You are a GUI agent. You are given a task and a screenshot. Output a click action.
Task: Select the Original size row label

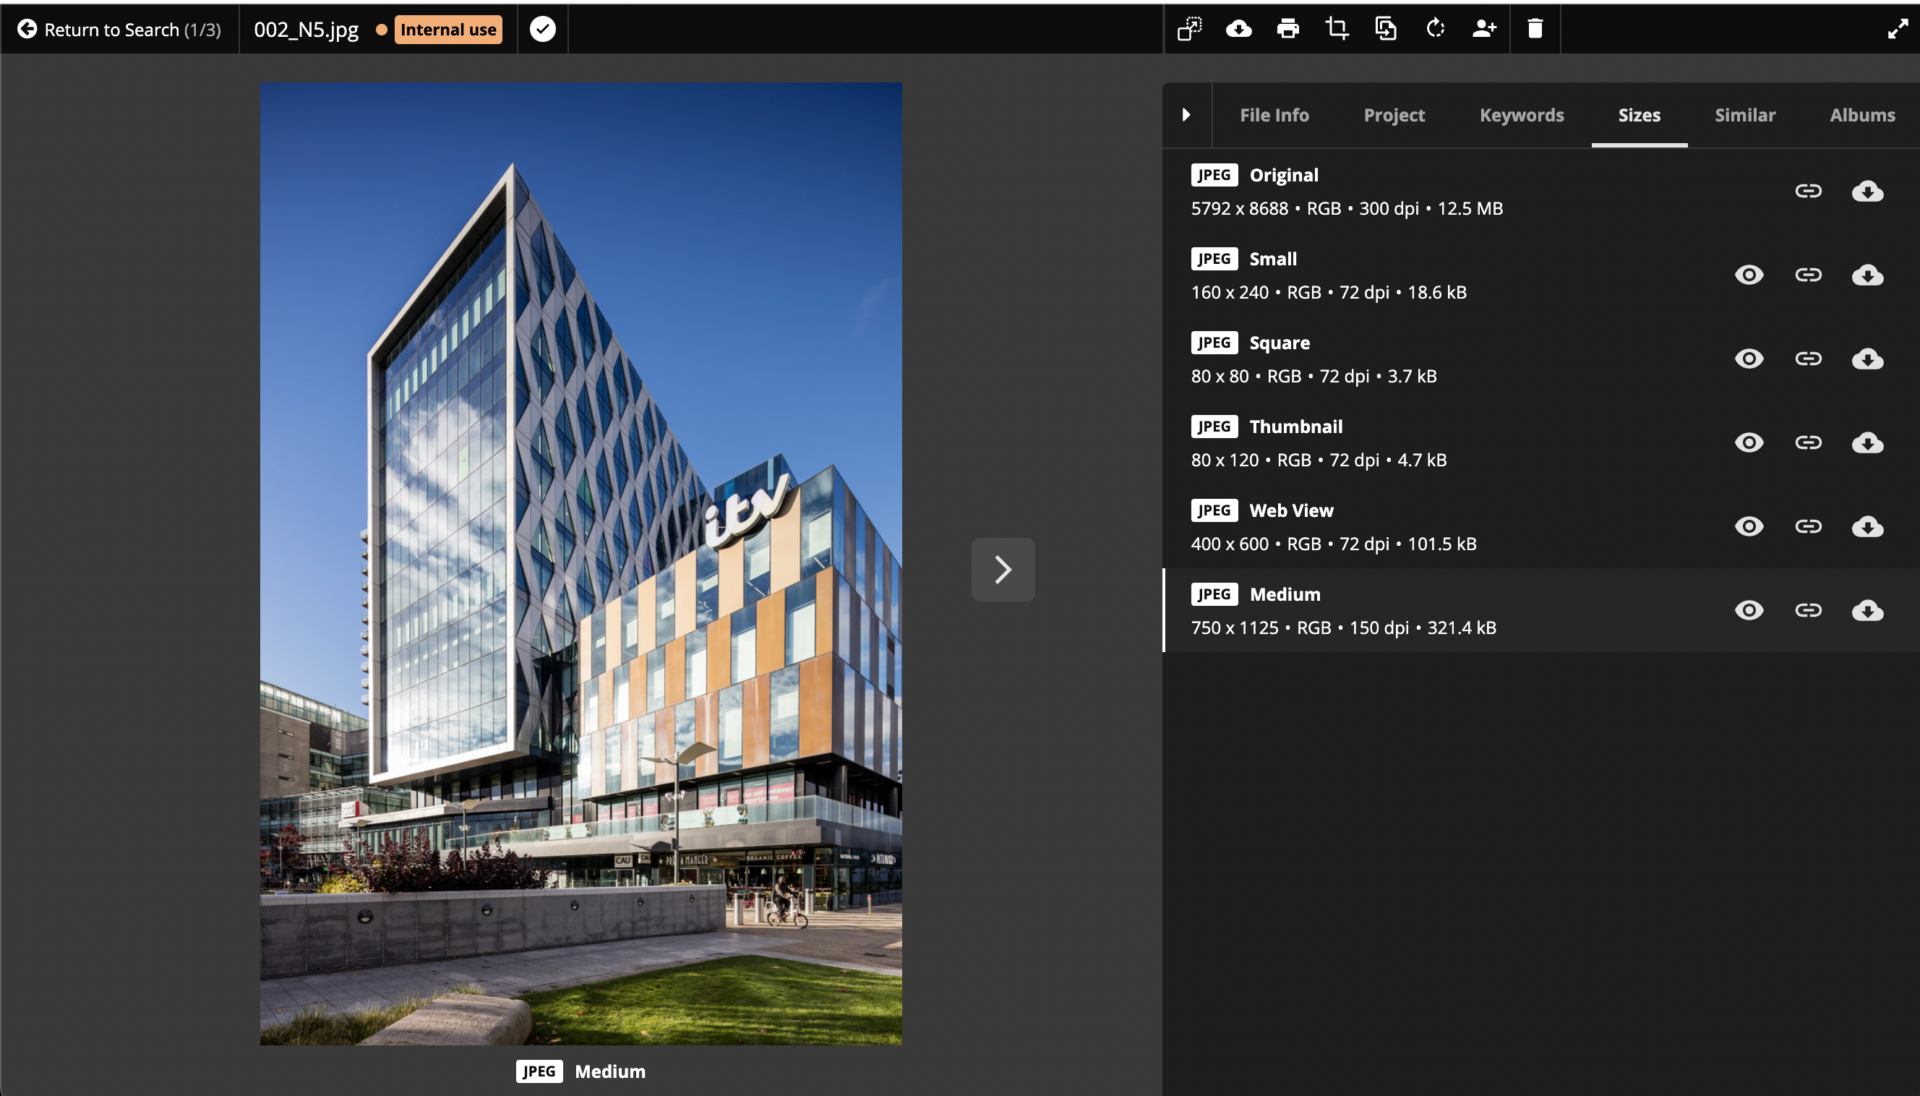tap(1284, 175)
